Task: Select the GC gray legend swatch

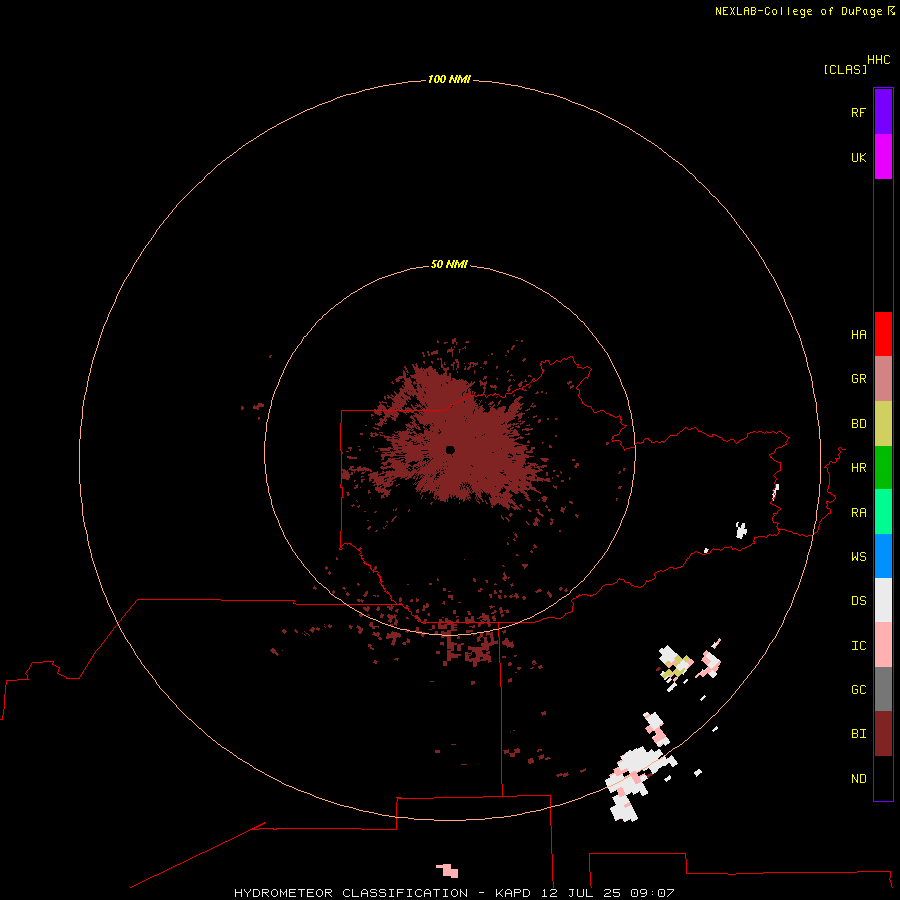Action: tap(883, 689)
